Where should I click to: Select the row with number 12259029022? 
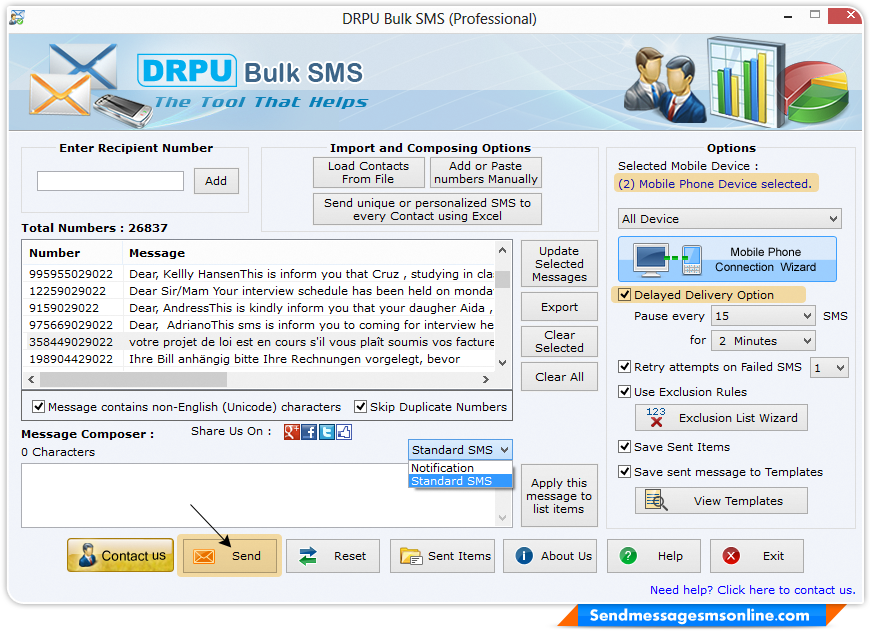(x=259, y=291)
